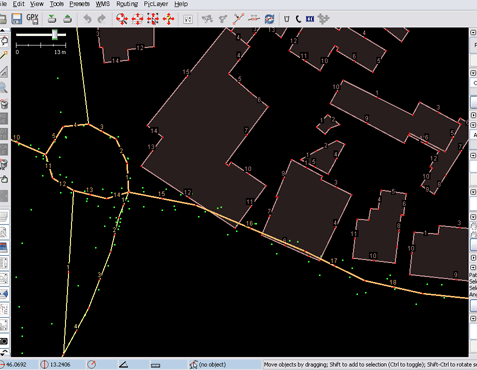The width and height of the screenshot is (477, 370).
Task: Toggle the wireframe view toolbar button
Action: [188, 19]
